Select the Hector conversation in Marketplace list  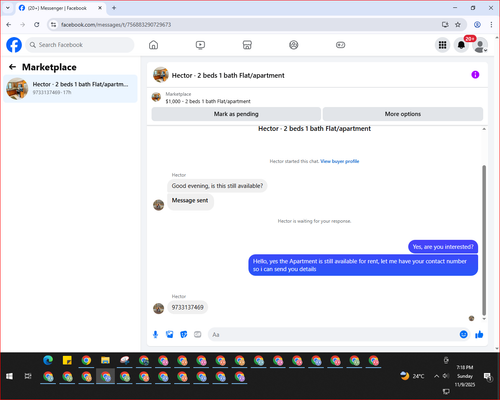[x=70, y=89]
